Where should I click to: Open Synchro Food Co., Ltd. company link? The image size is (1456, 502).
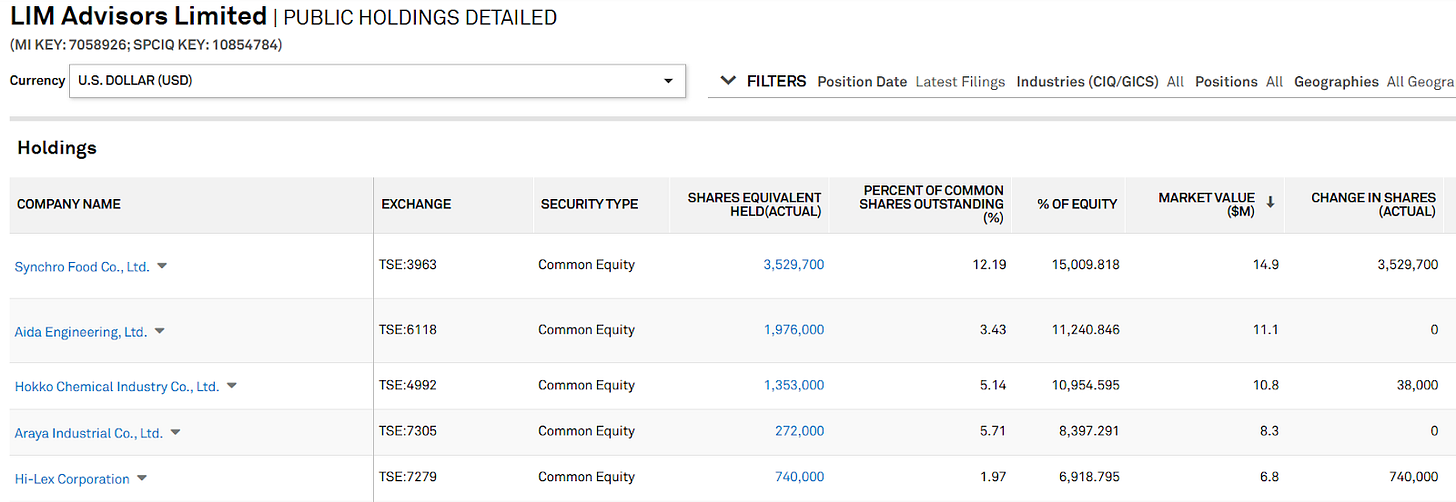point(82,267)
